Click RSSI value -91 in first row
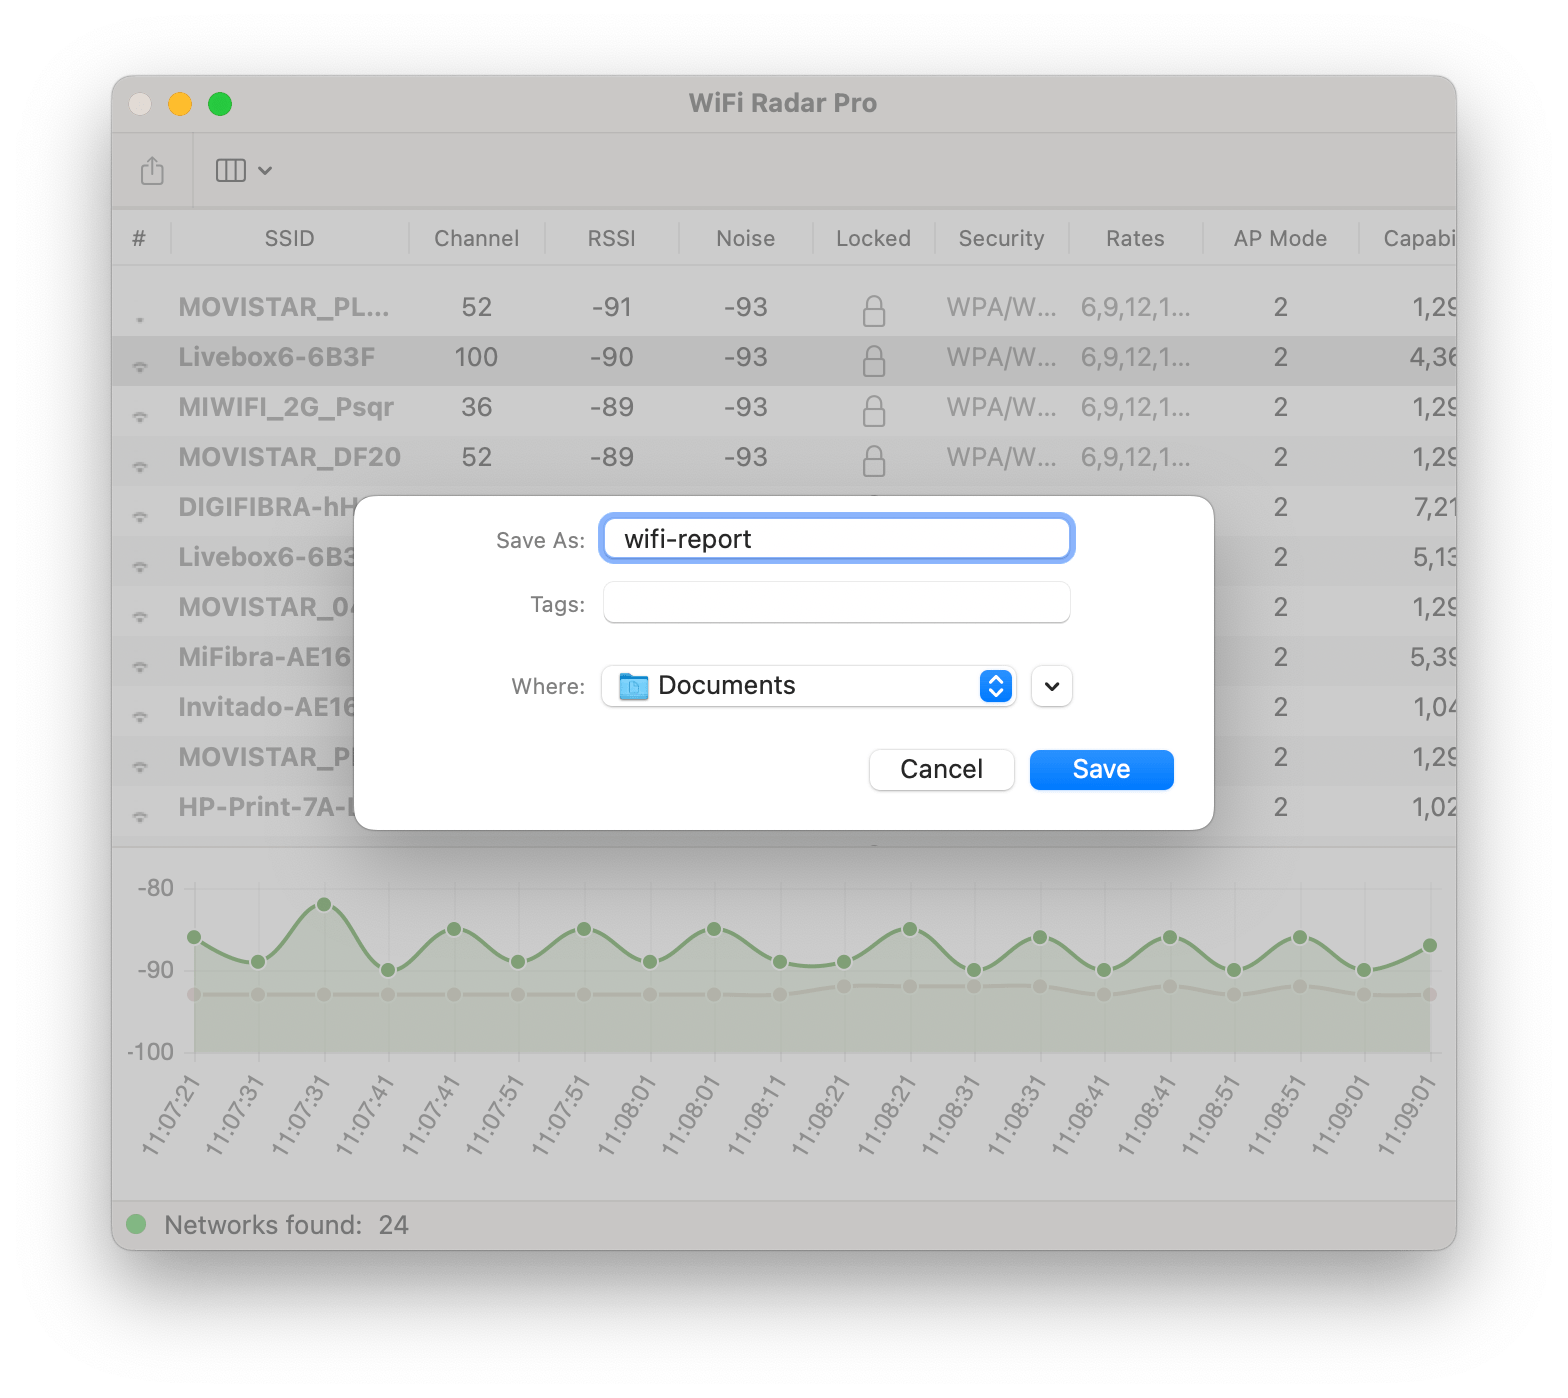 (611, 307)
